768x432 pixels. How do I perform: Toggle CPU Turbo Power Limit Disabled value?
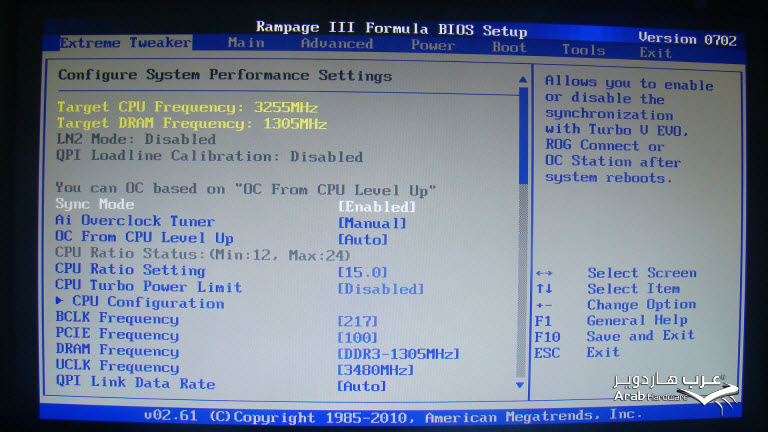point(381,288)
